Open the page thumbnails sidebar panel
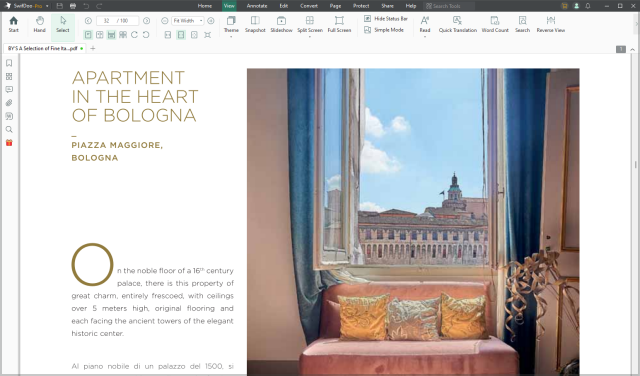The height and width of the screenshot is (376, 640). click(x=9, y=76)
